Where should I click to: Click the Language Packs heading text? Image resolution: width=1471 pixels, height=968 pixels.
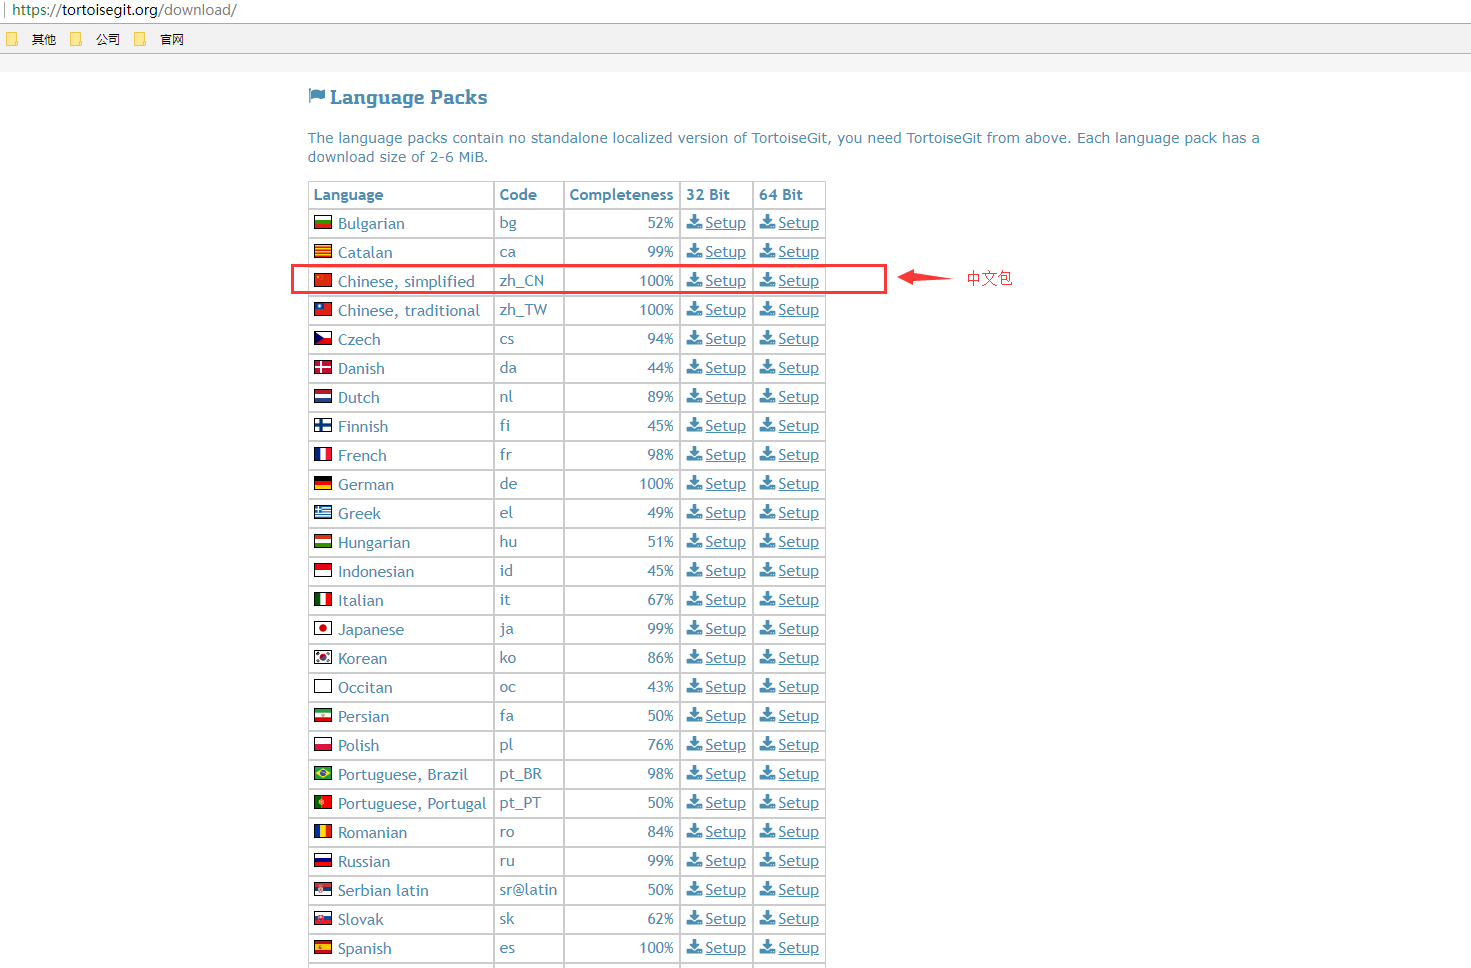click(x=409, y=97)
